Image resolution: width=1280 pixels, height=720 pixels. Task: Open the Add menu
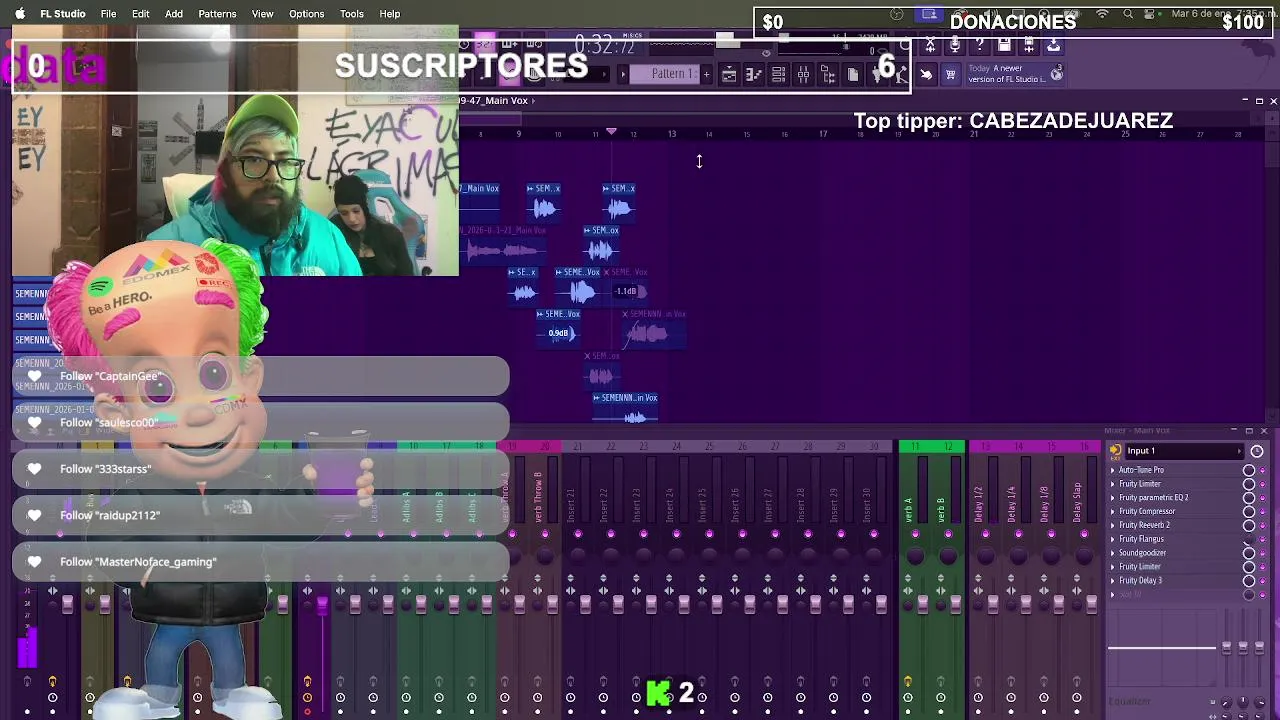[174, 14]
